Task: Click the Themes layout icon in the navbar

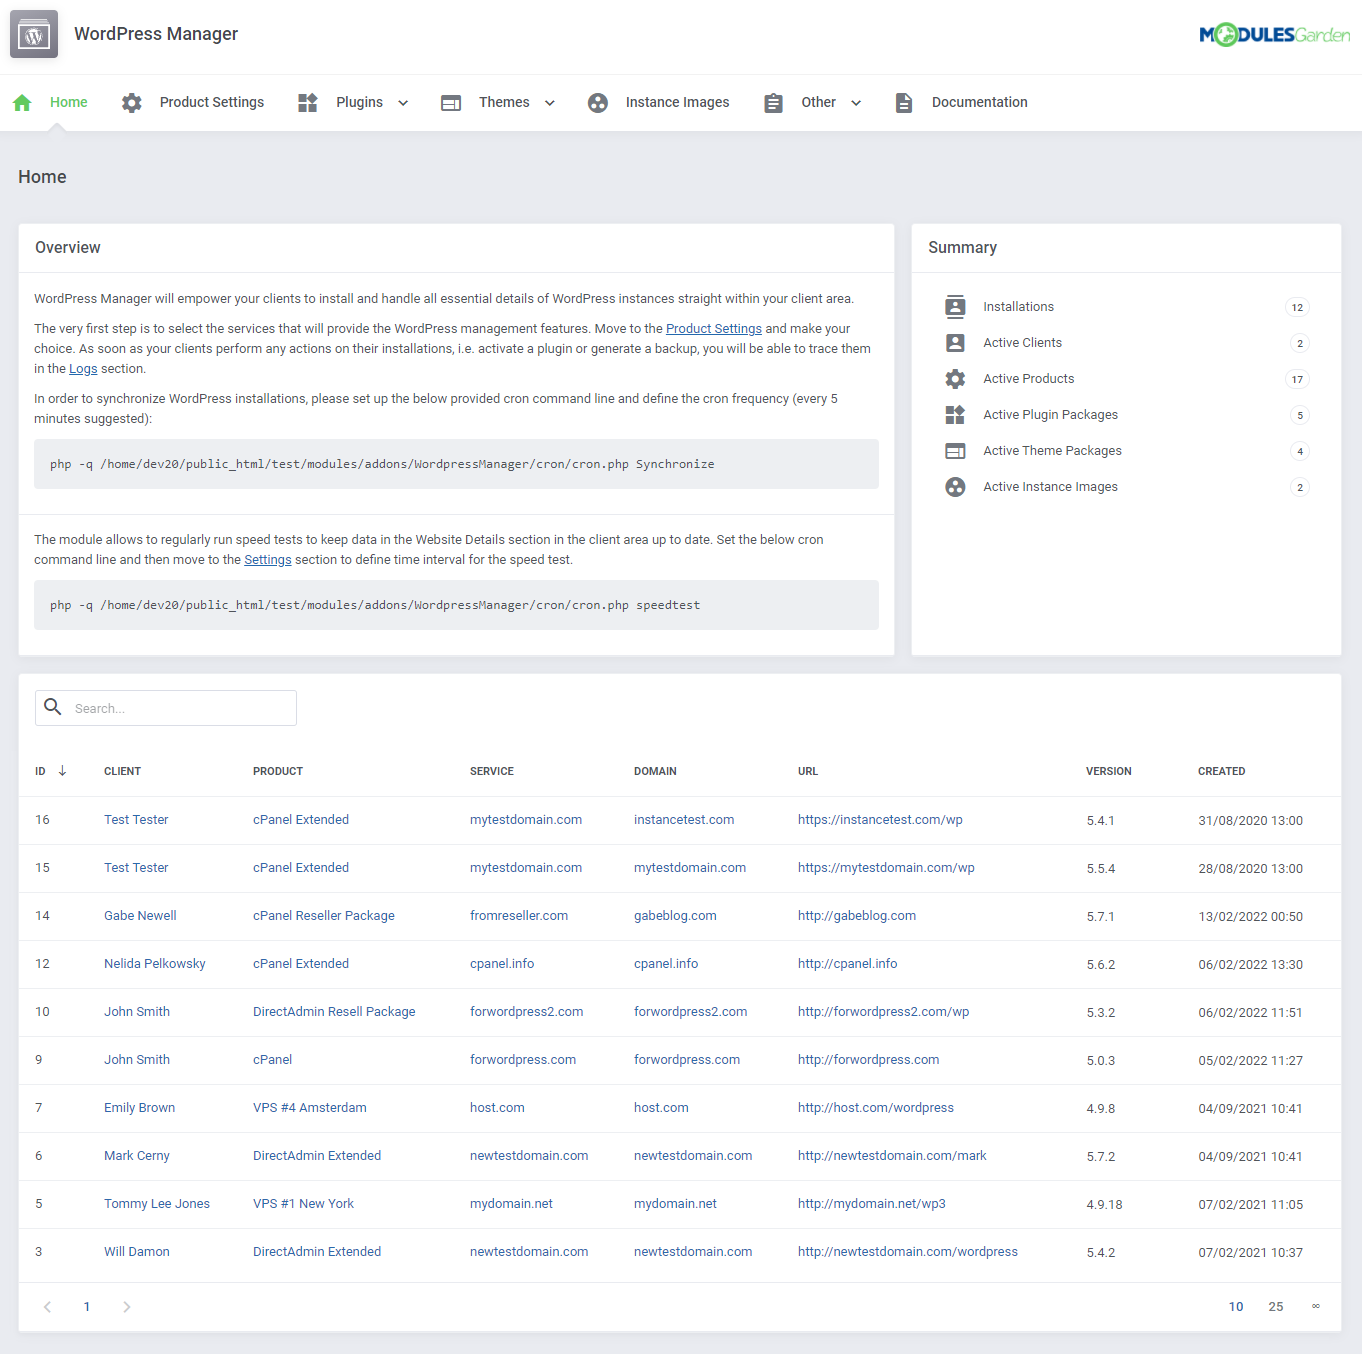Action: (451, 103)
